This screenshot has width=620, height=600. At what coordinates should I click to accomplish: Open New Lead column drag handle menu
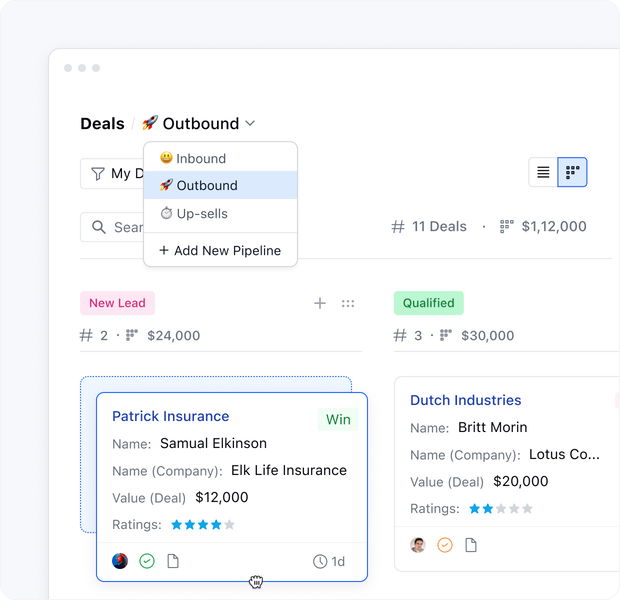pyautogui.click(x=348, y=303)
